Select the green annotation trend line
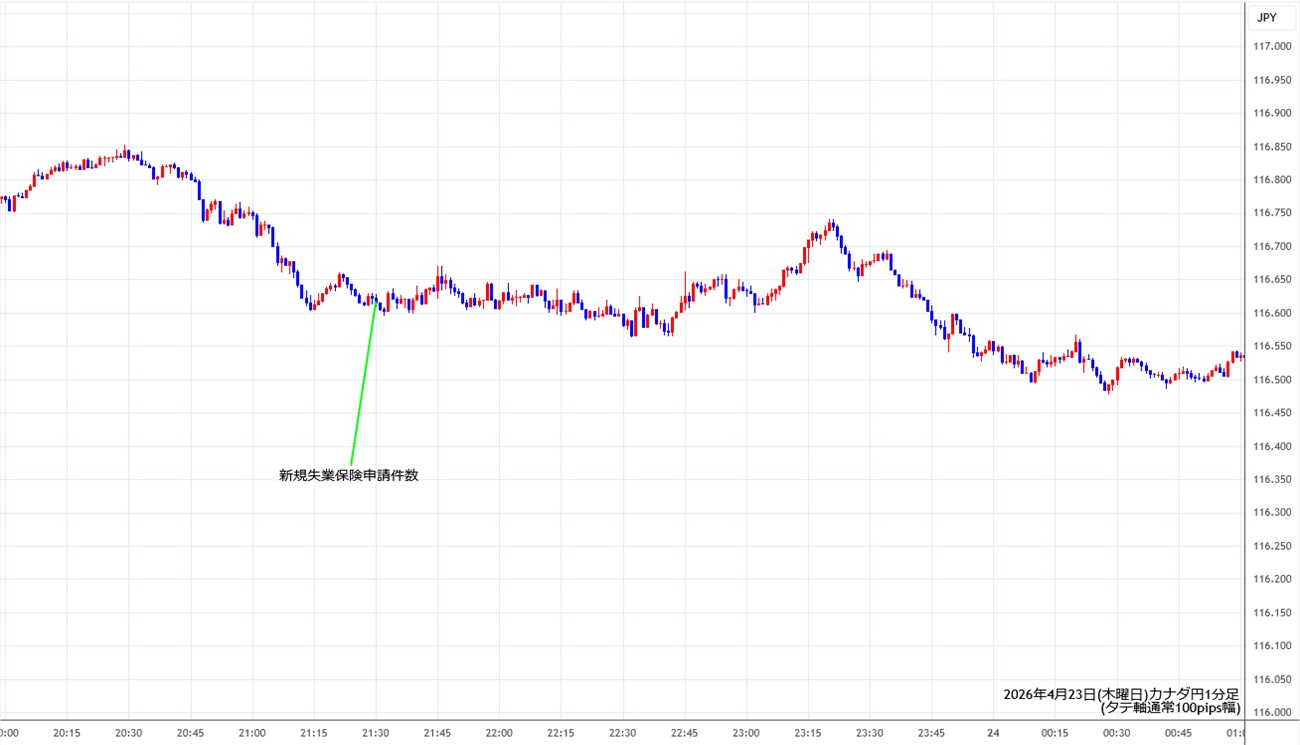Viewport: 1300px width, 745px height. pyautogui.click(x=363, y=382)
